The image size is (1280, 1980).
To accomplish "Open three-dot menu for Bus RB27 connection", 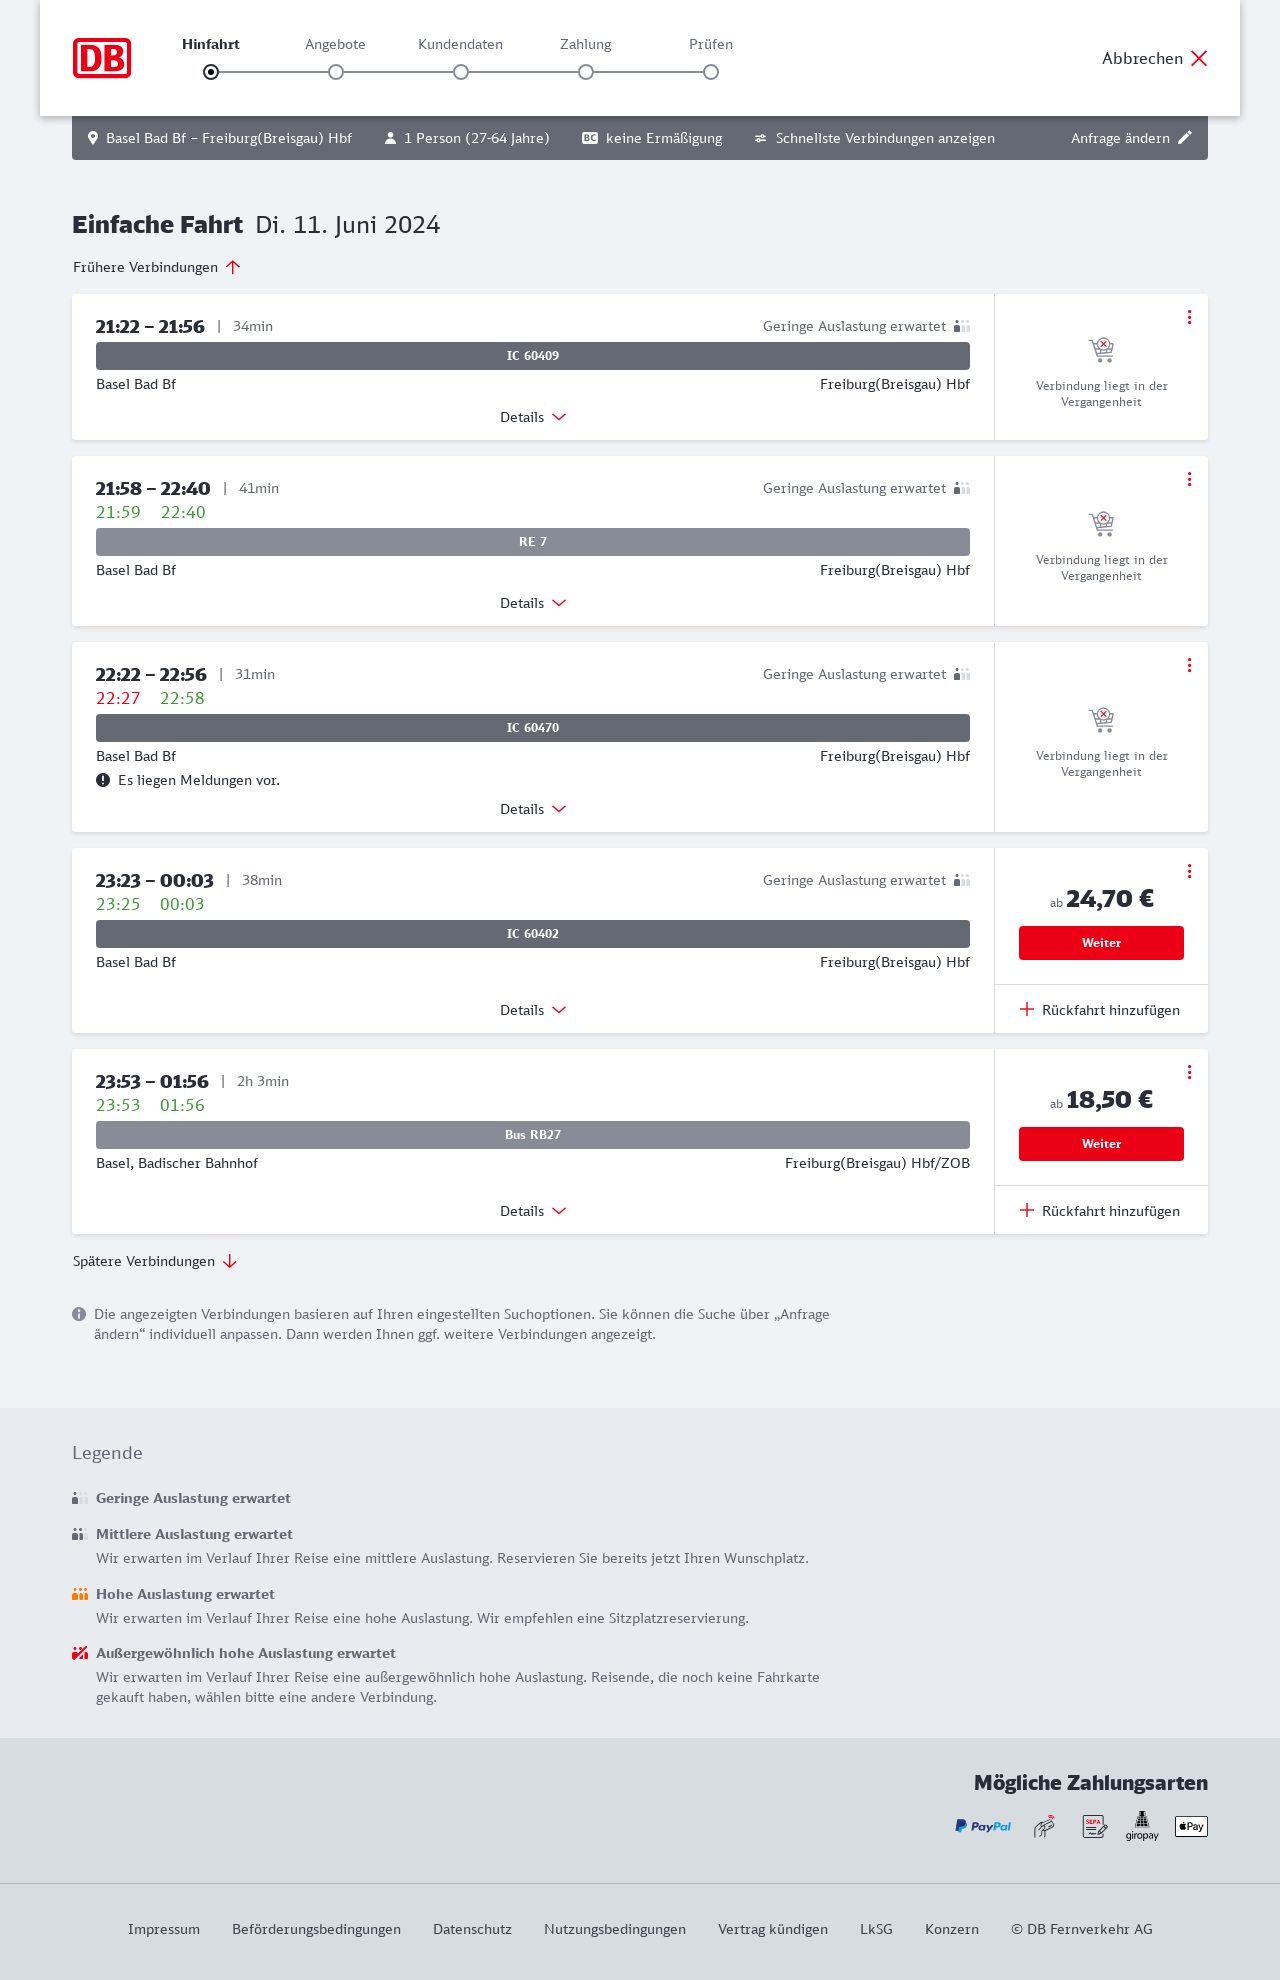I will [x=1189, y=1072].
